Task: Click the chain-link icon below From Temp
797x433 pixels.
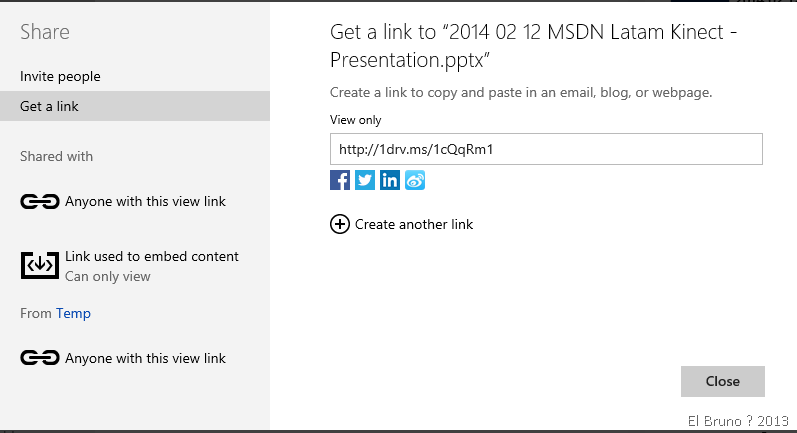Action: pyautogui.click(x=40, y=358)
